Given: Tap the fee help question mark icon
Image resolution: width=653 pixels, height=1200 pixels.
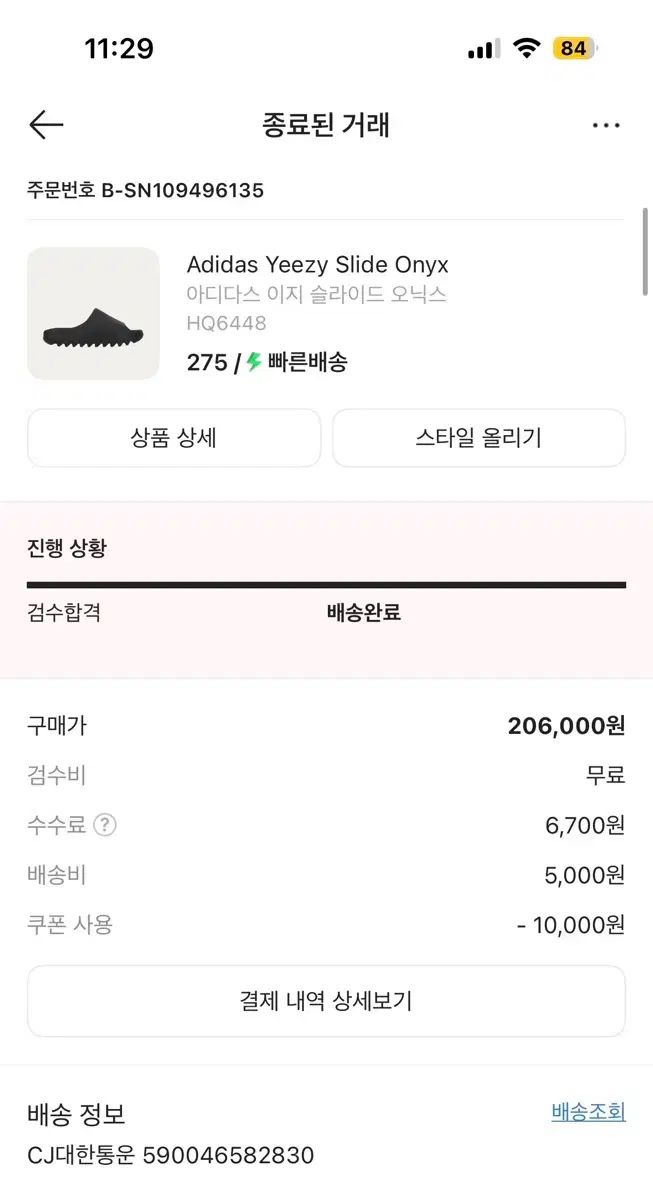Looking at the screenshot, I should coord(105,826).
